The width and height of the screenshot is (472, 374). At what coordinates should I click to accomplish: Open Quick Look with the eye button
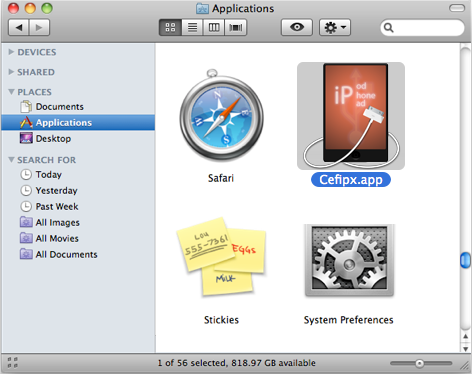297,27
